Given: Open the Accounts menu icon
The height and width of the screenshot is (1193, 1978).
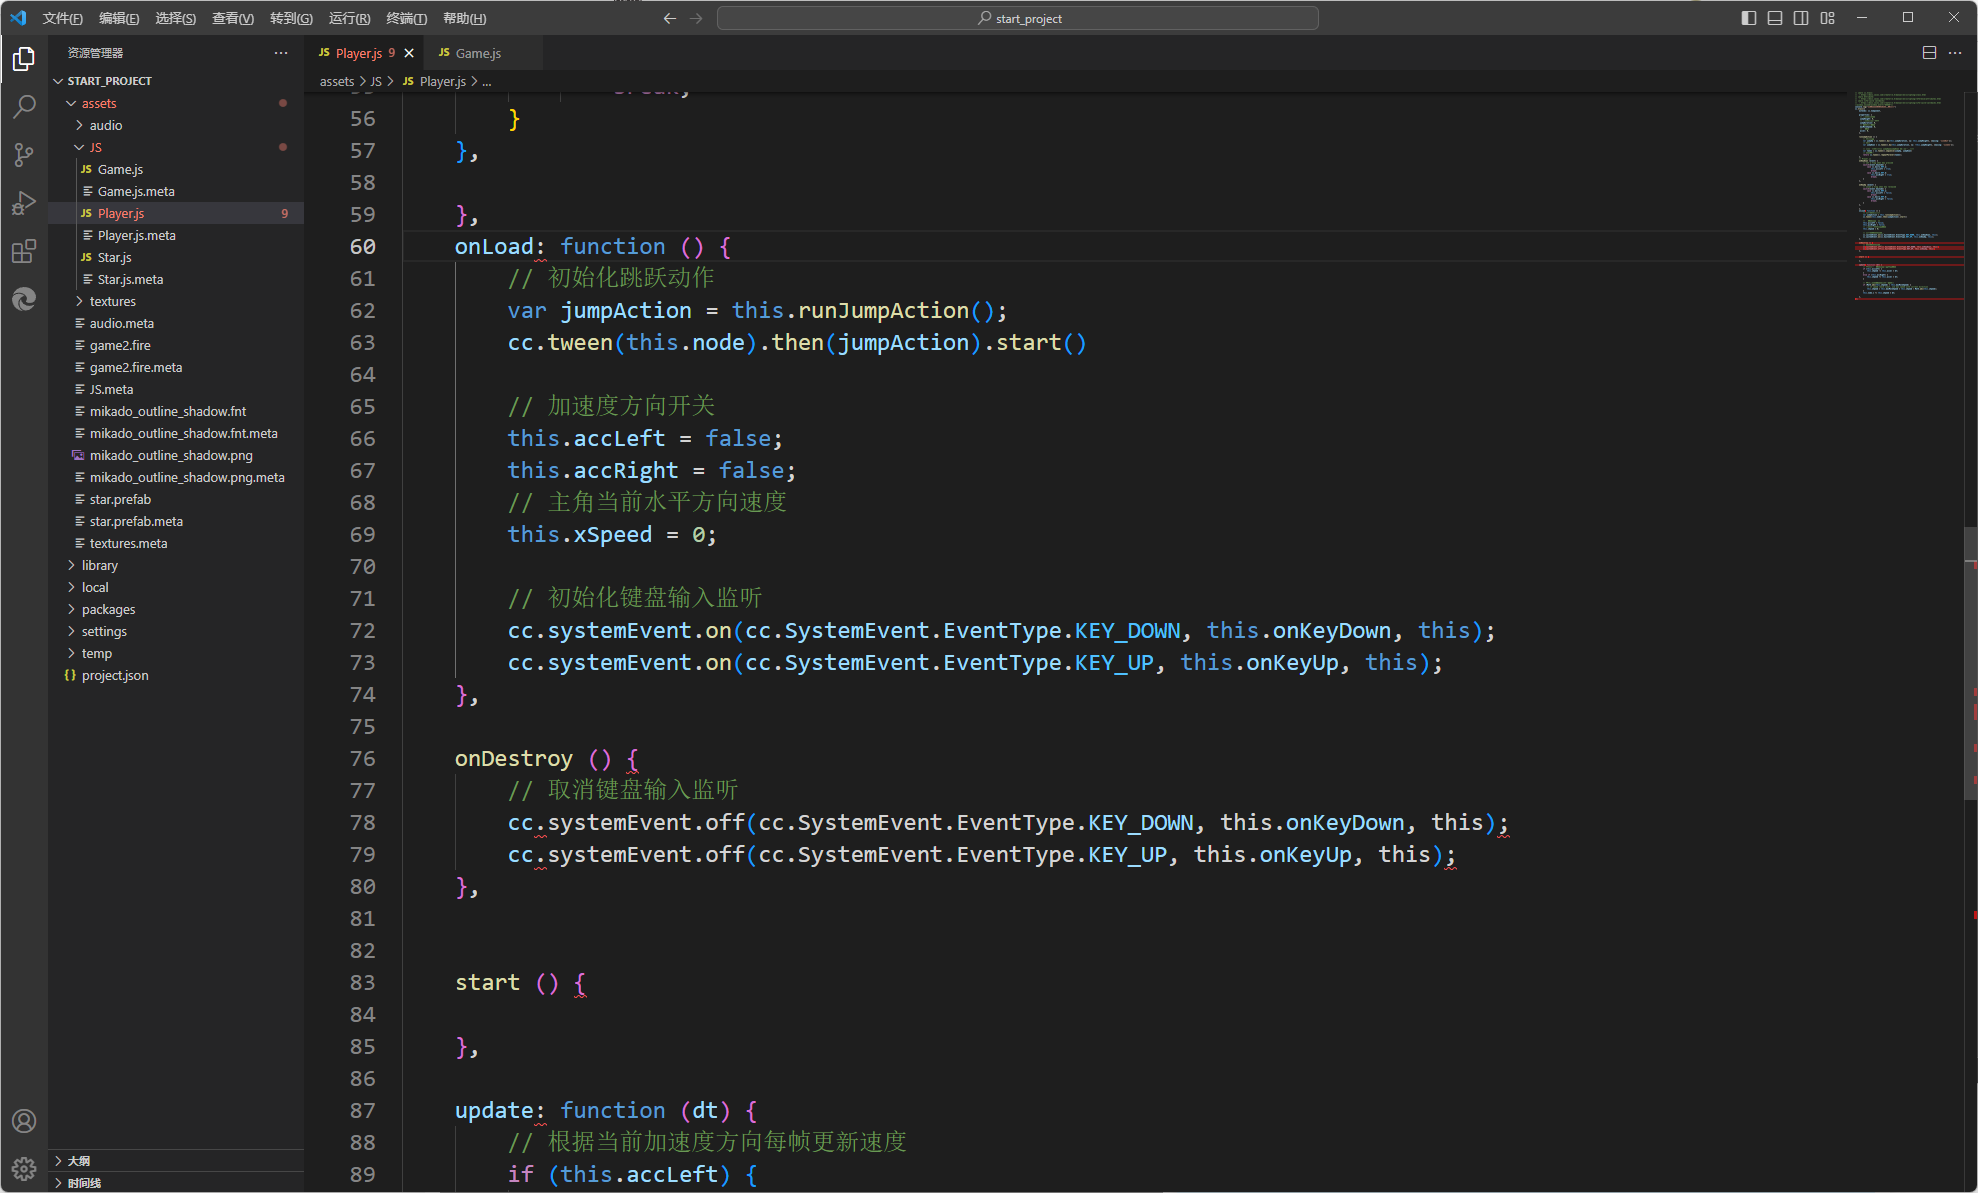Looking at the screenshot, I should pyautogui.click(x=24, y=1121).
